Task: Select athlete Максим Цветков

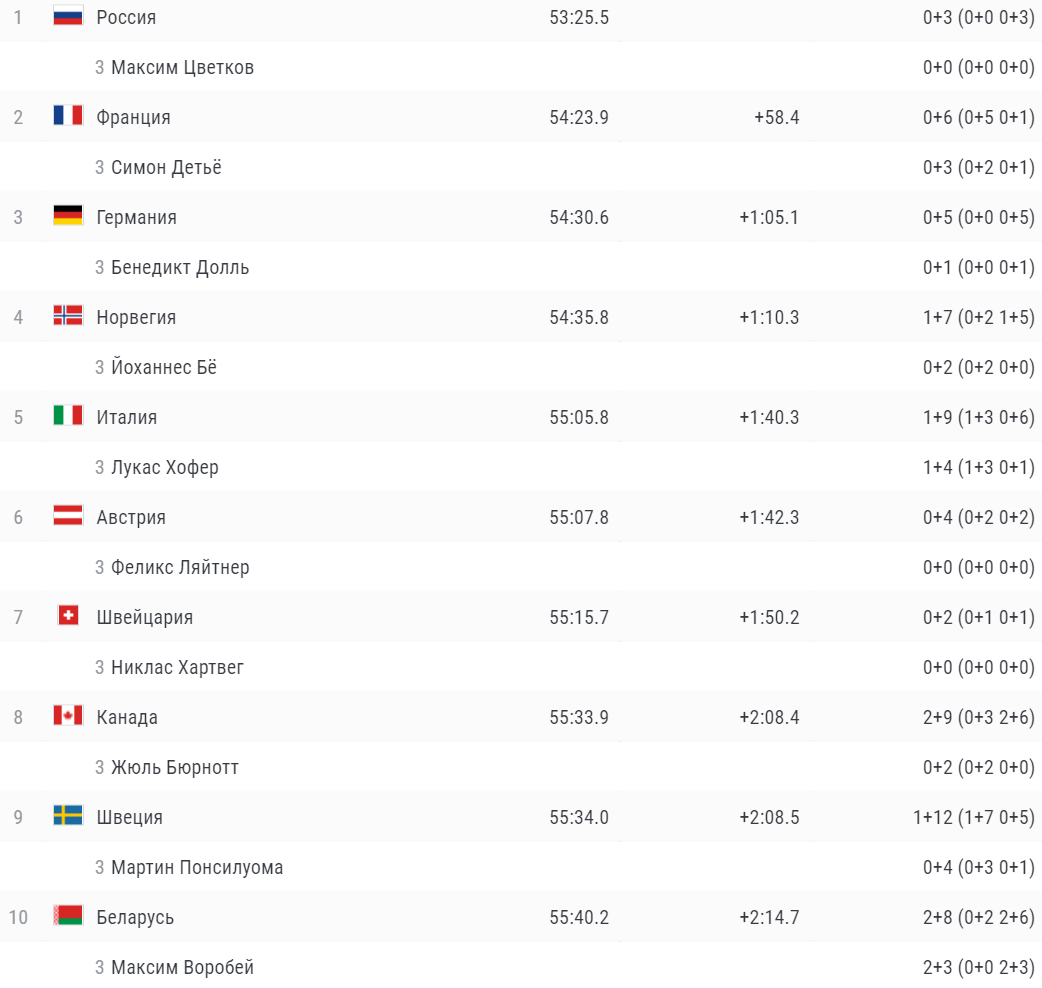Action: pyautogui.click(x=182, y=67)
